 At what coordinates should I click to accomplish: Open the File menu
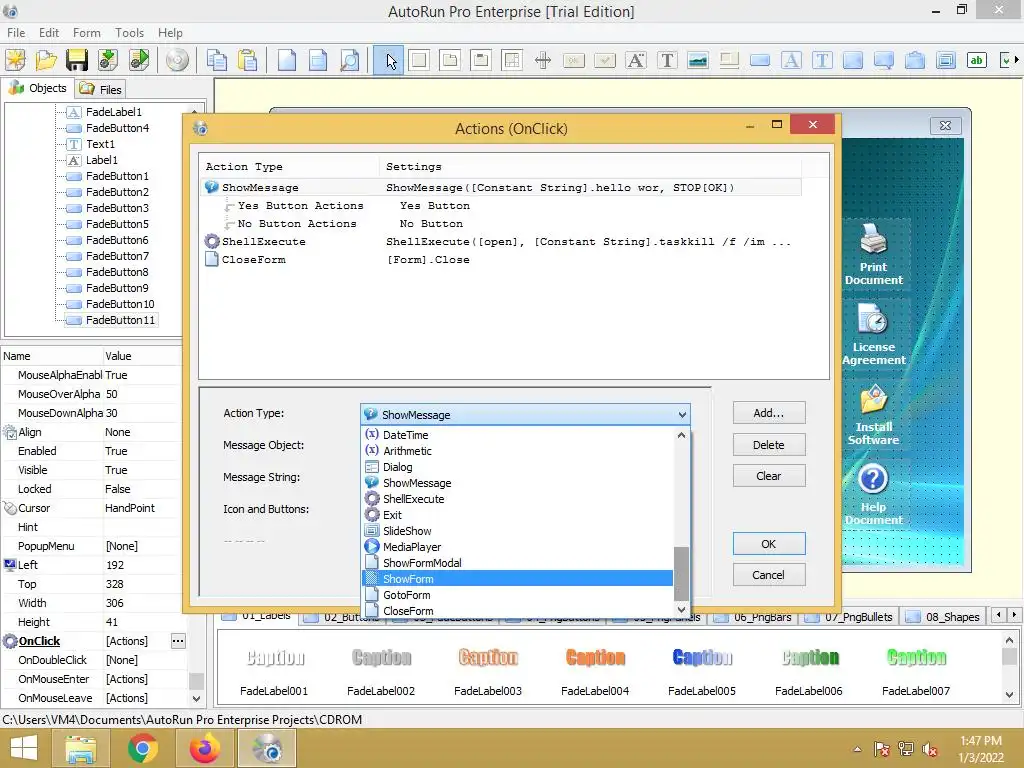(x=16, y=33)
